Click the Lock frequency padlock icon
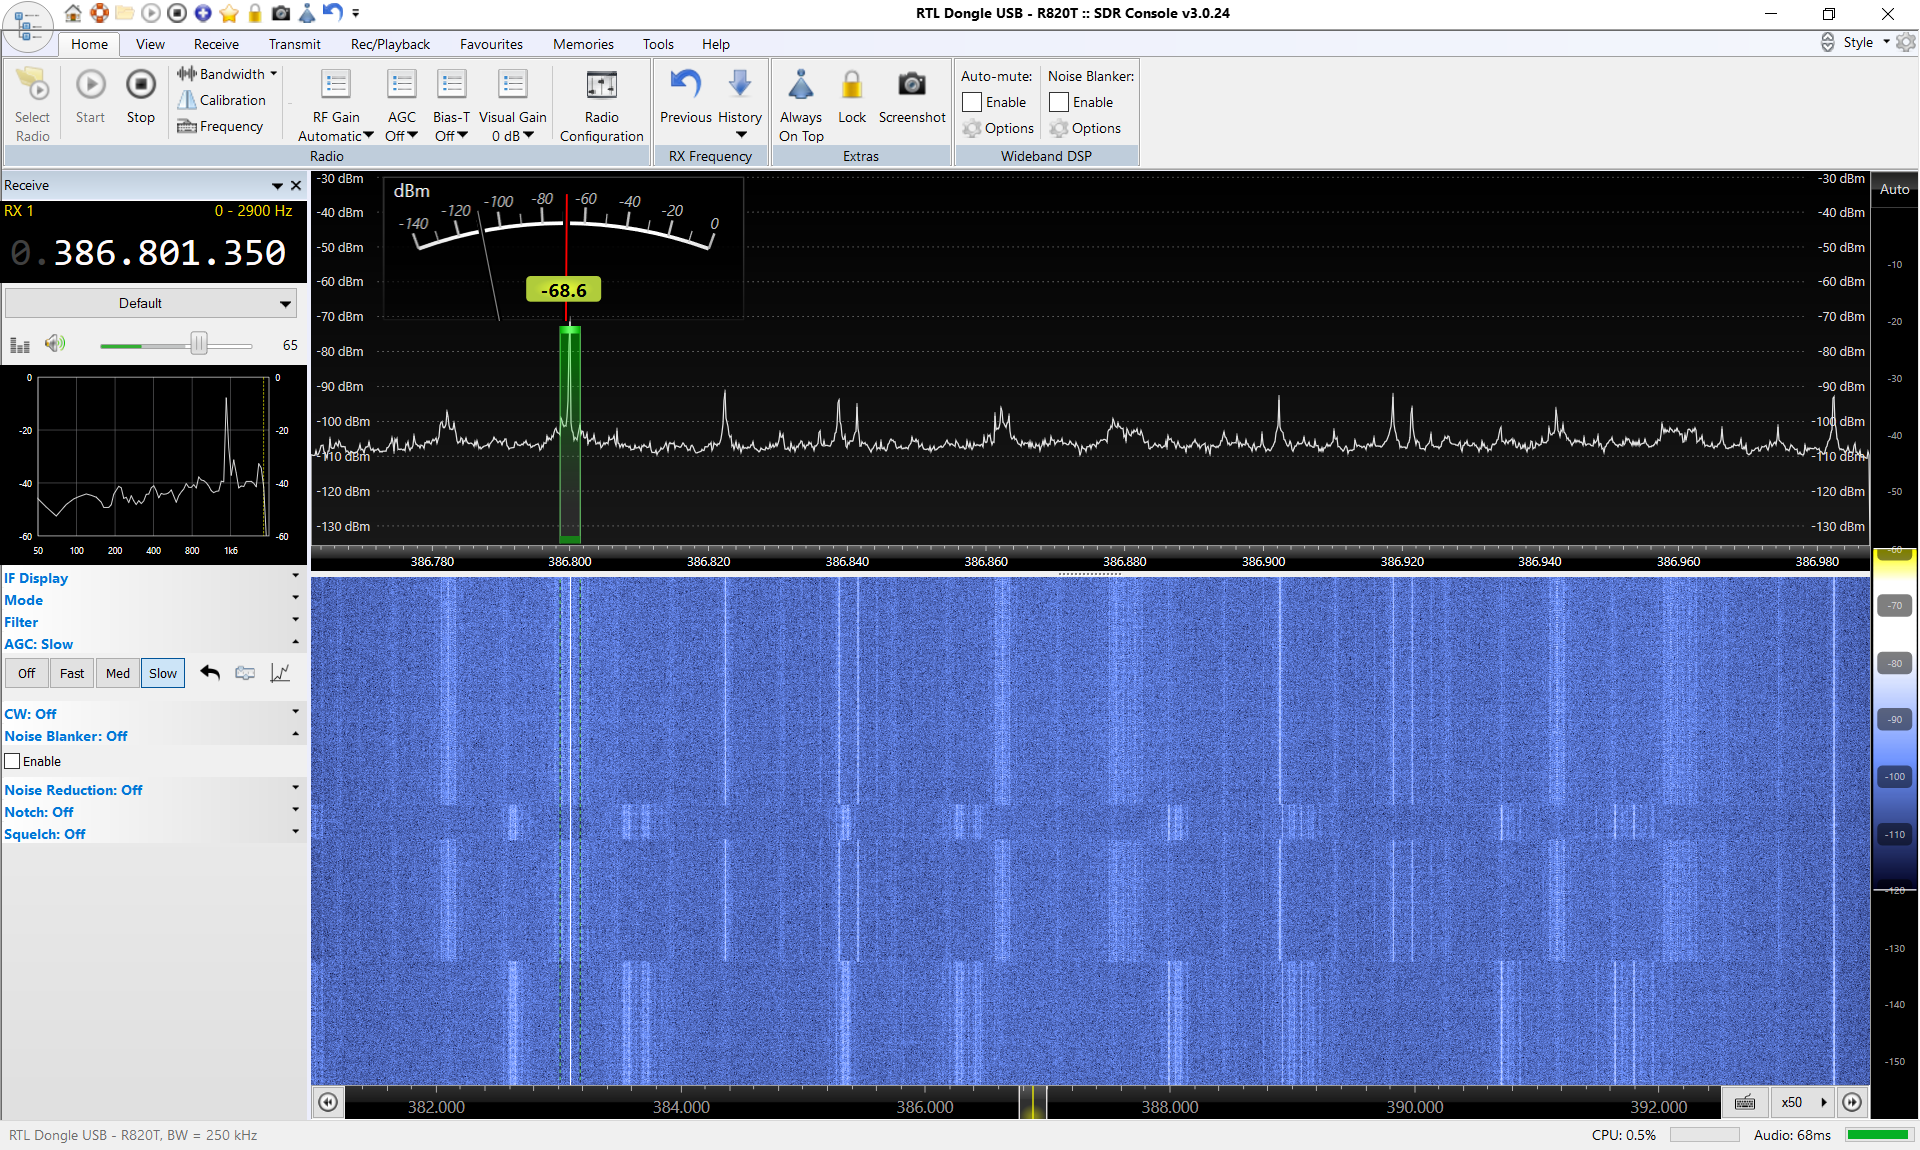Image resolution: width=1920 pixels, height=1150 pixels. coord(851,86)
